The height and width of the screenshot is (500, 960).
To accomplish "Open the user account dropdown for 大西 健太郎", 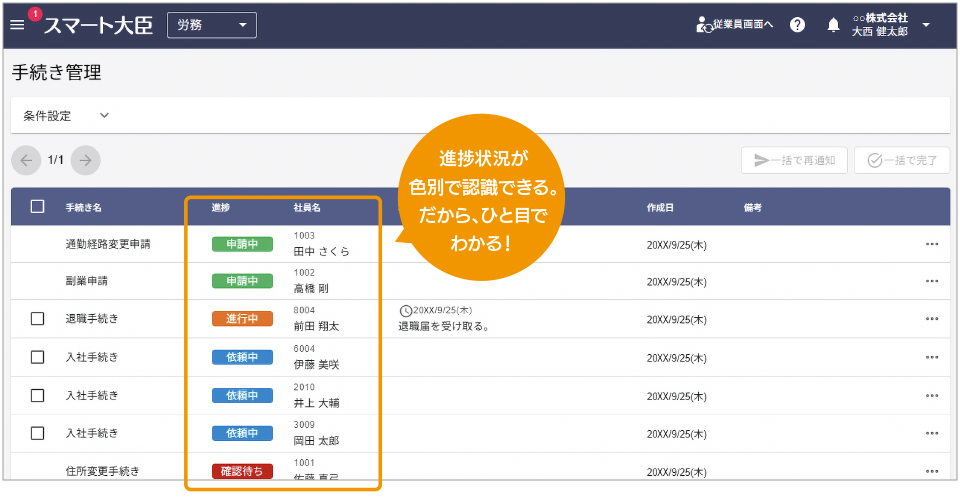I will (925, 25).
